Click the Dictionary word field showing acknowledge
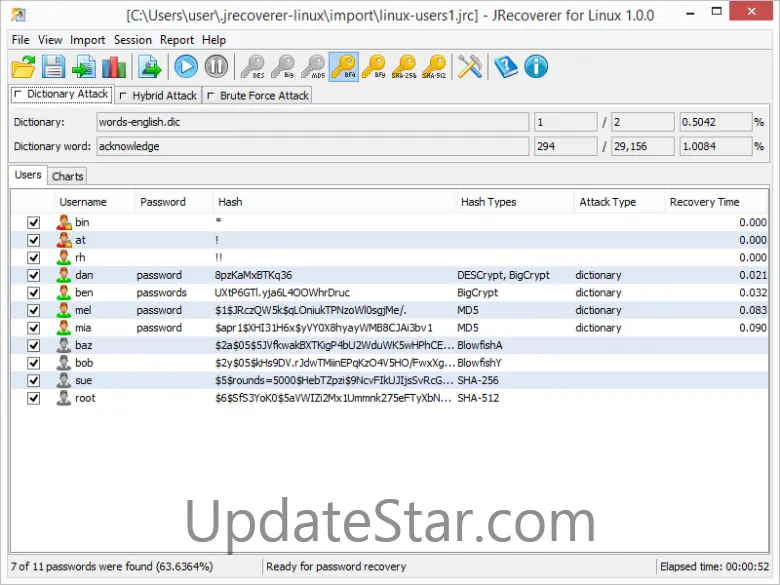The image size is (780, 585). click(x=312, y=146)
